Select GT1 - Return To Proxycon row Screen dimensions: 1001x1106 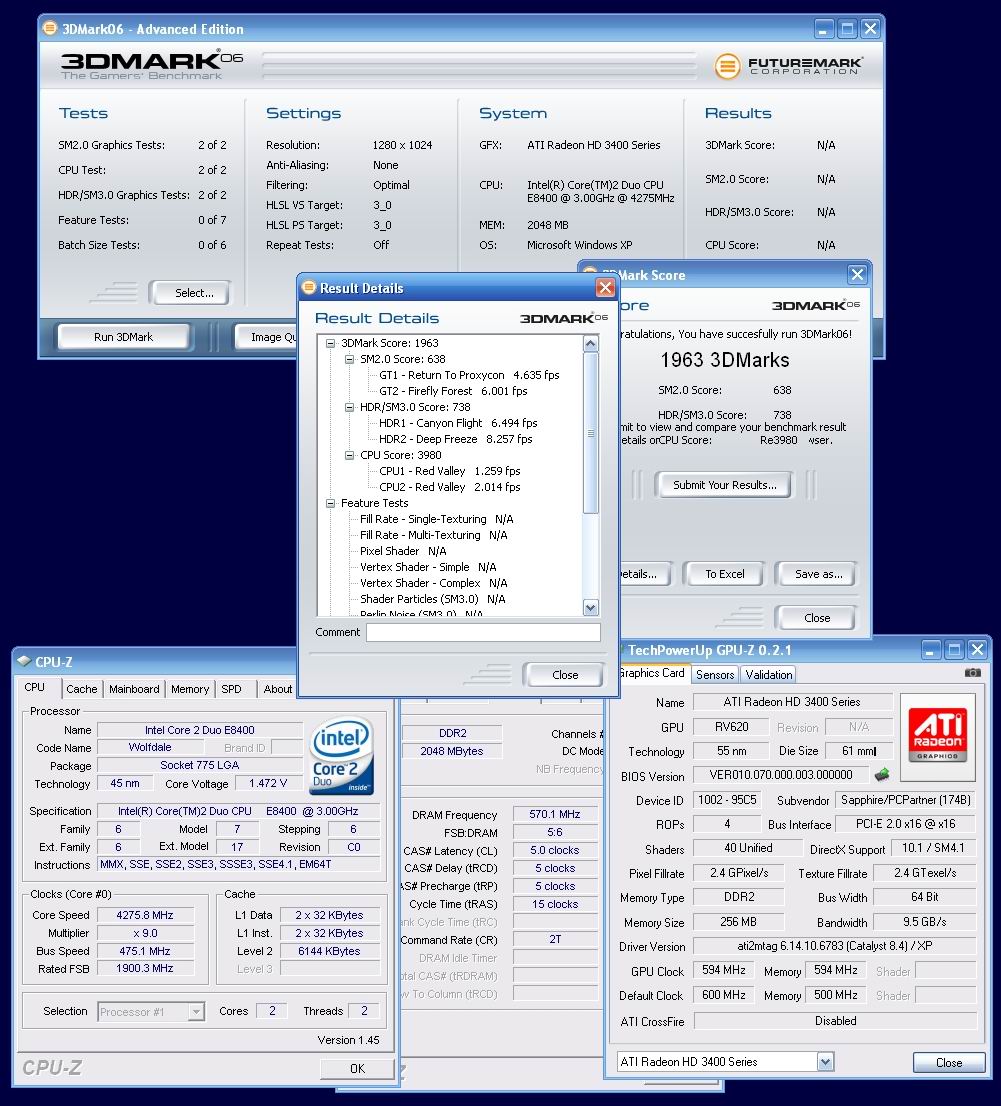[469, 375]
